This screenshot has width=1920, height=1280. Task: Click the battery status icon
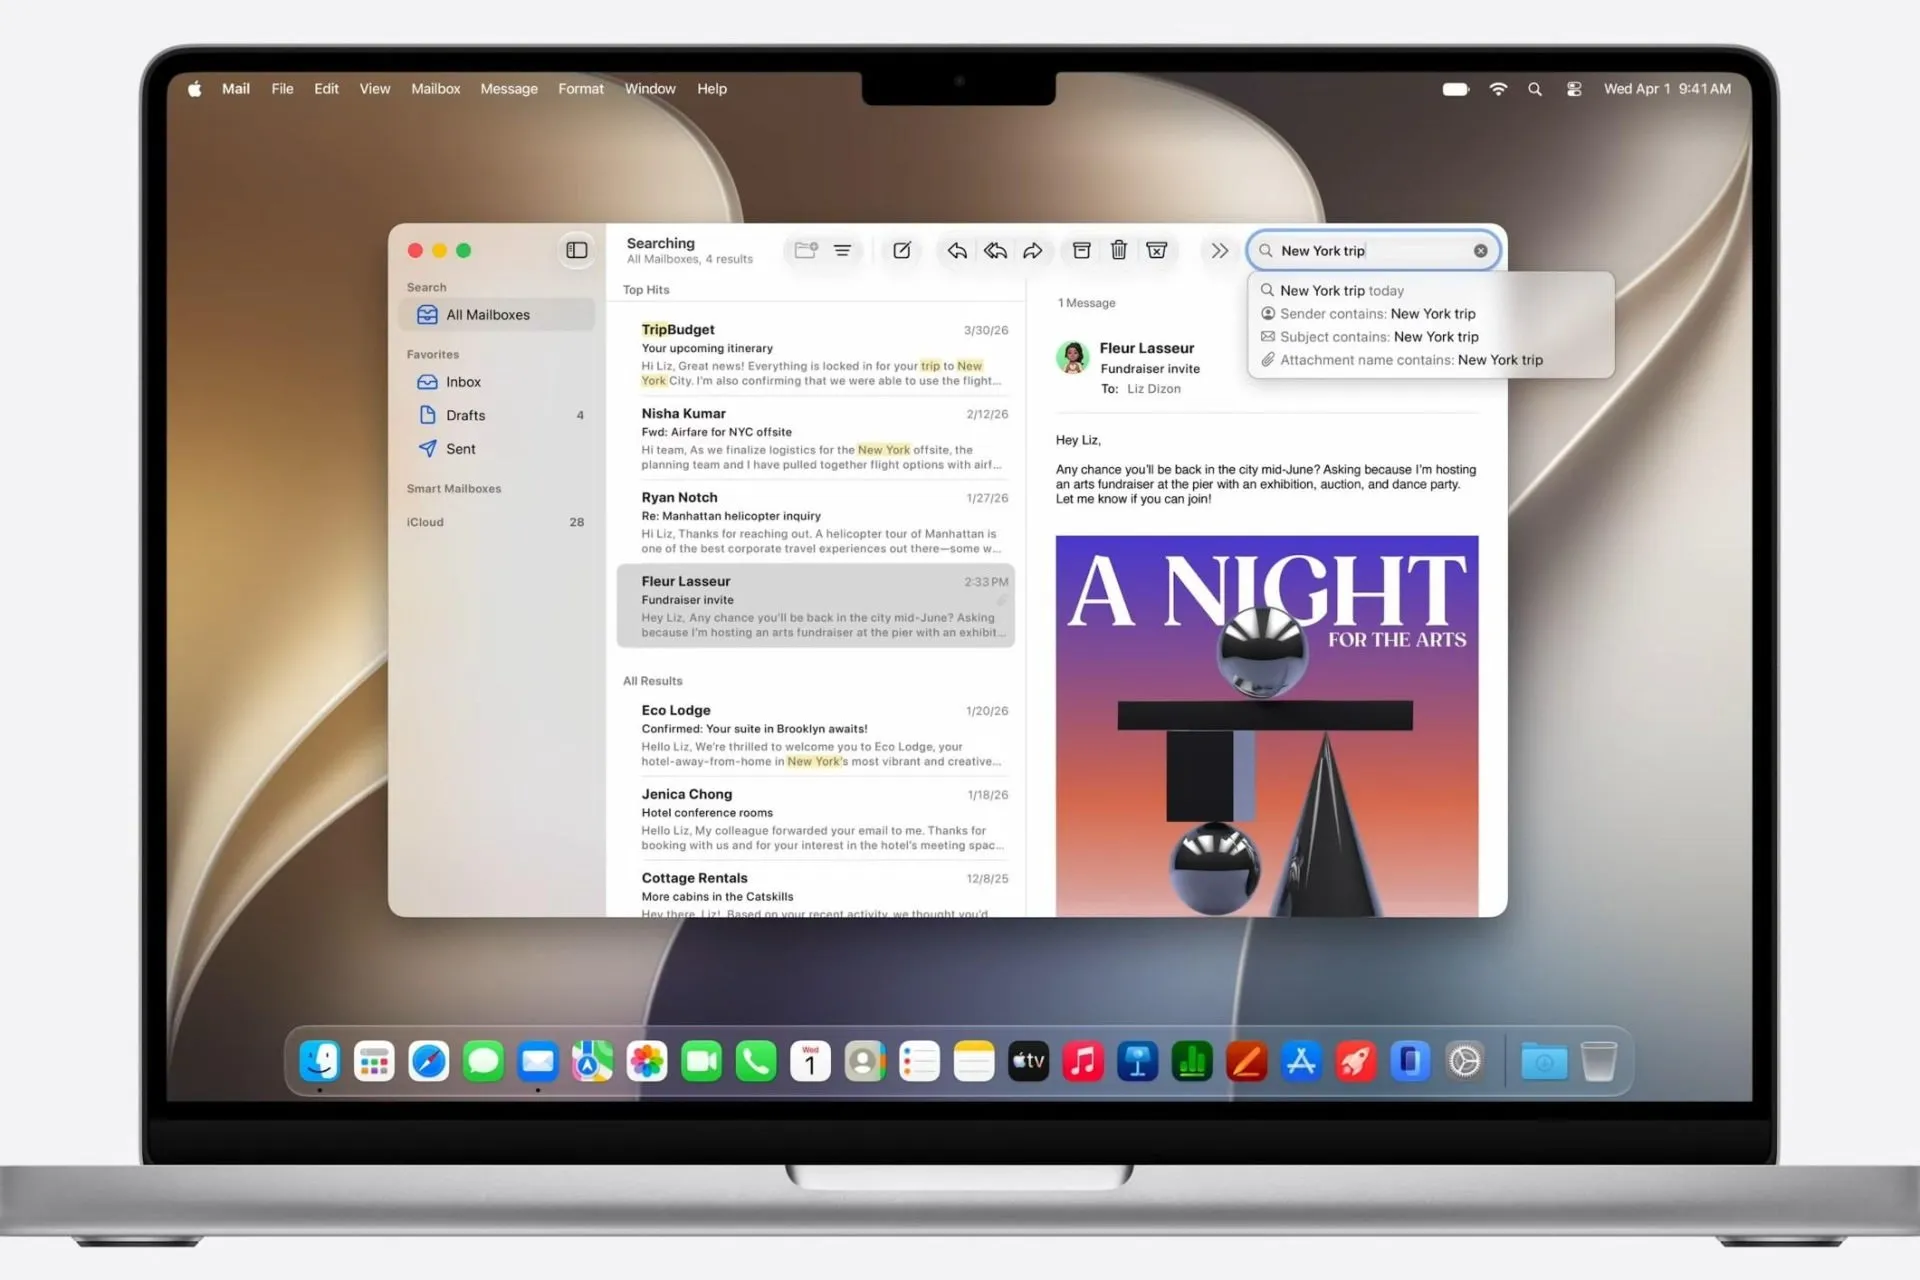1456,89
